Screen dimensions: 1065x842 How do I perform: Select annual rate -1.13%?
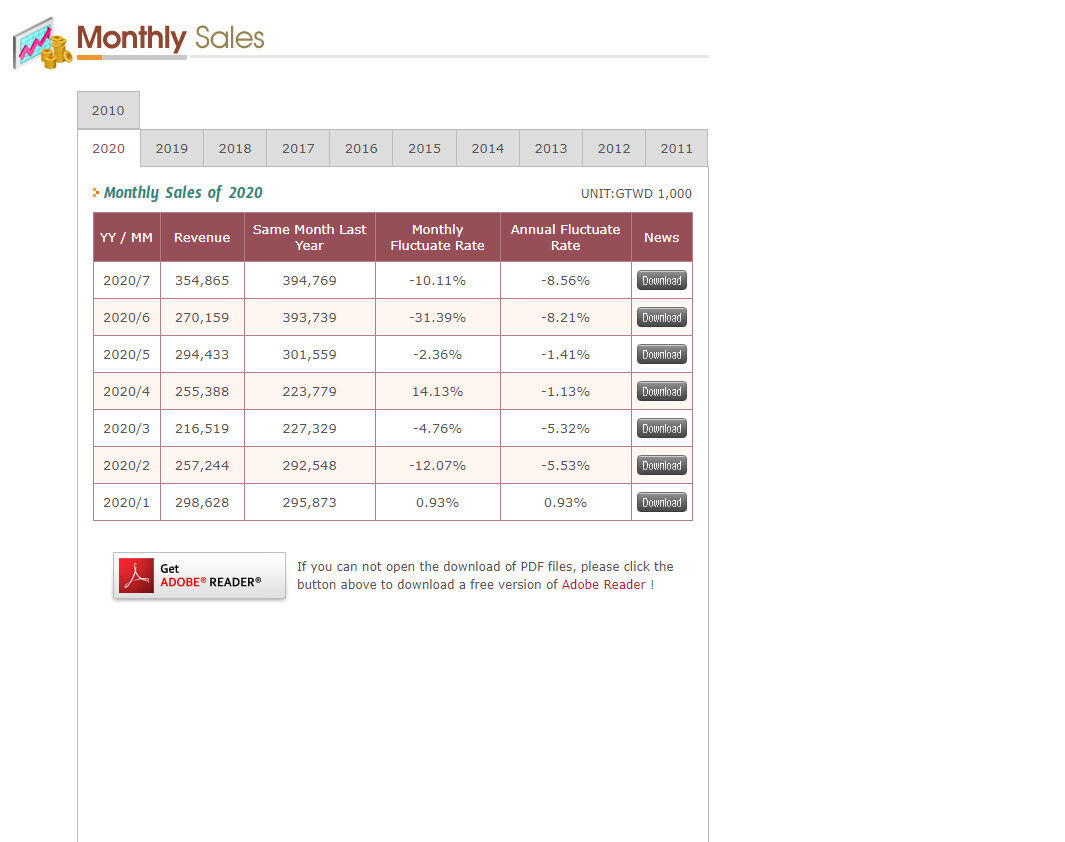pyautogui.click(x=565, y=391)
